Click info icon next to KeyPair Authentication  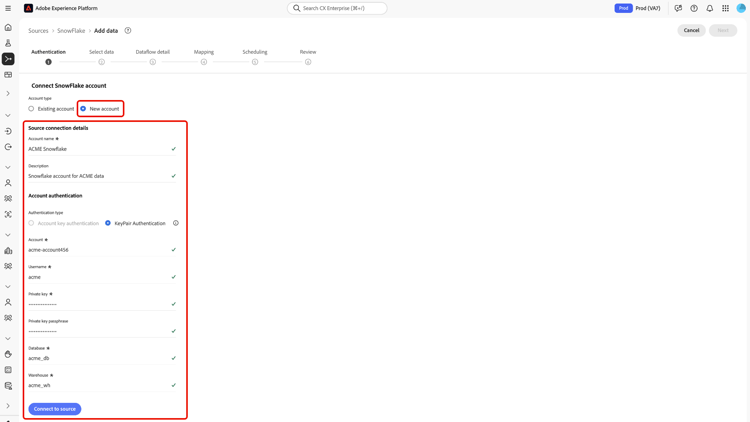click(x=176, y=223)
